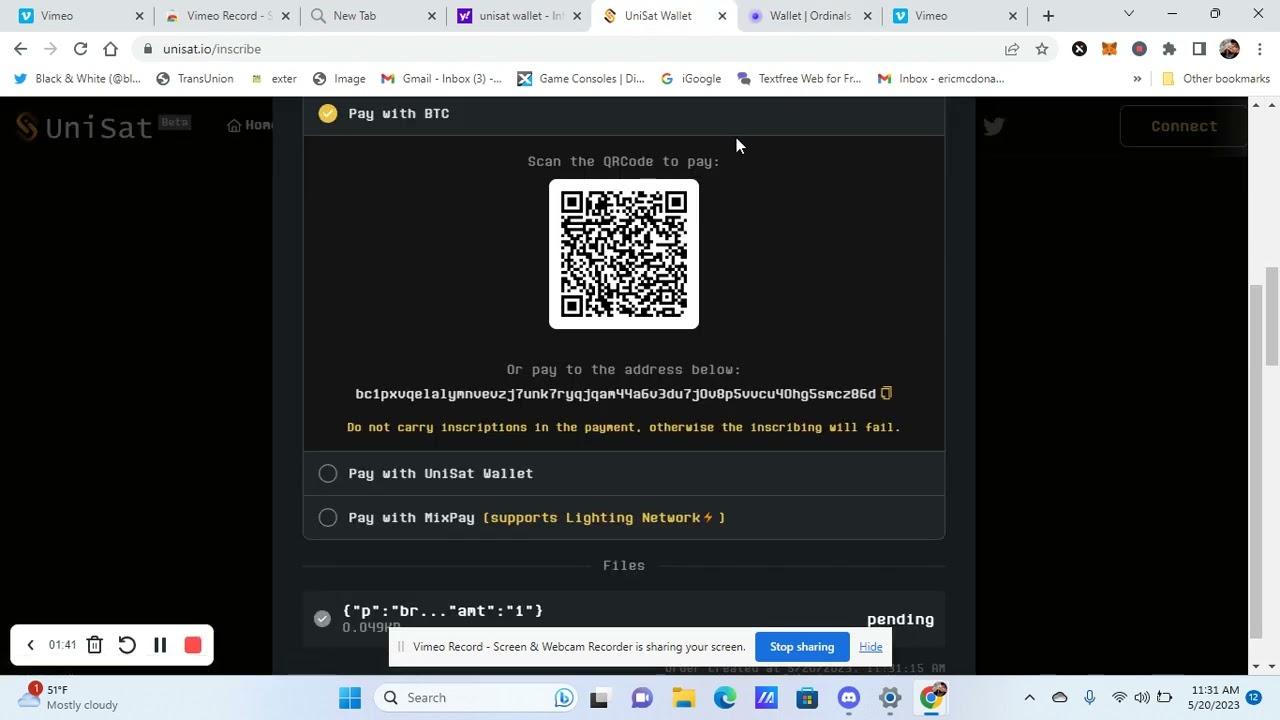1280x720 pixels.
Task: Click the taskbar Search box
Action: coord(474,698)
